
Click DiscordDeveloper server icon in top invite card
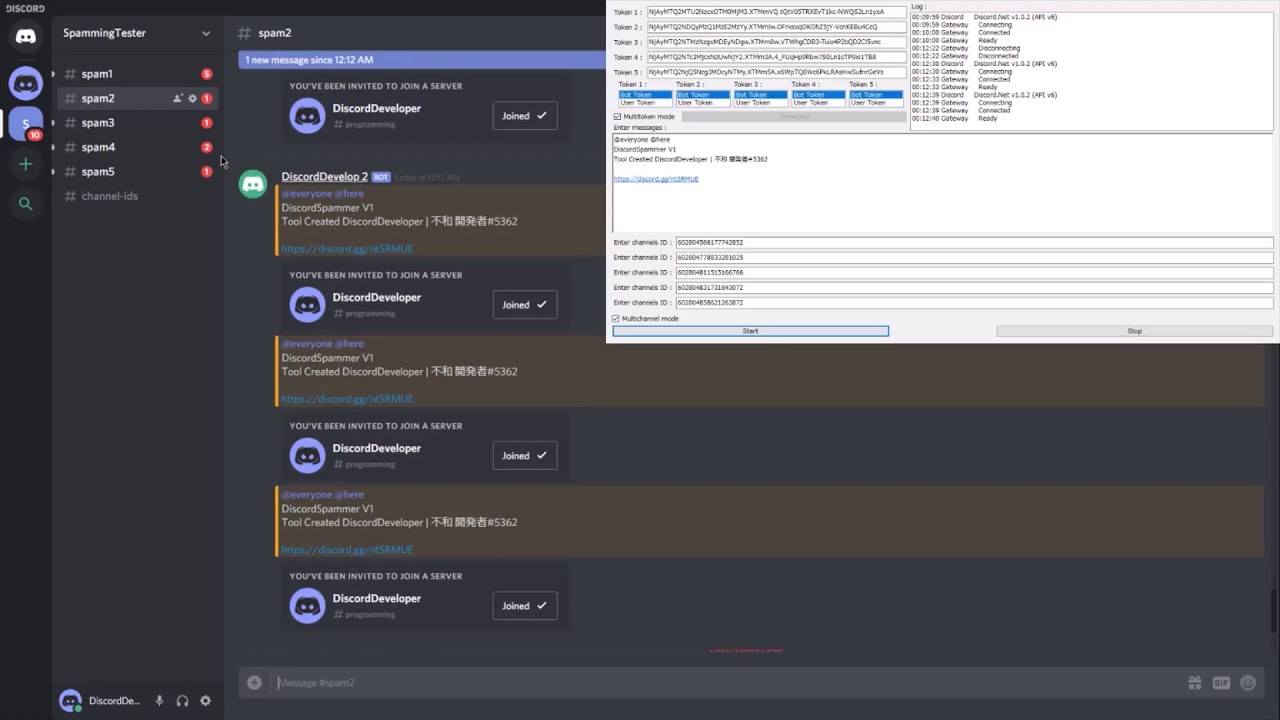pos(307,115)
